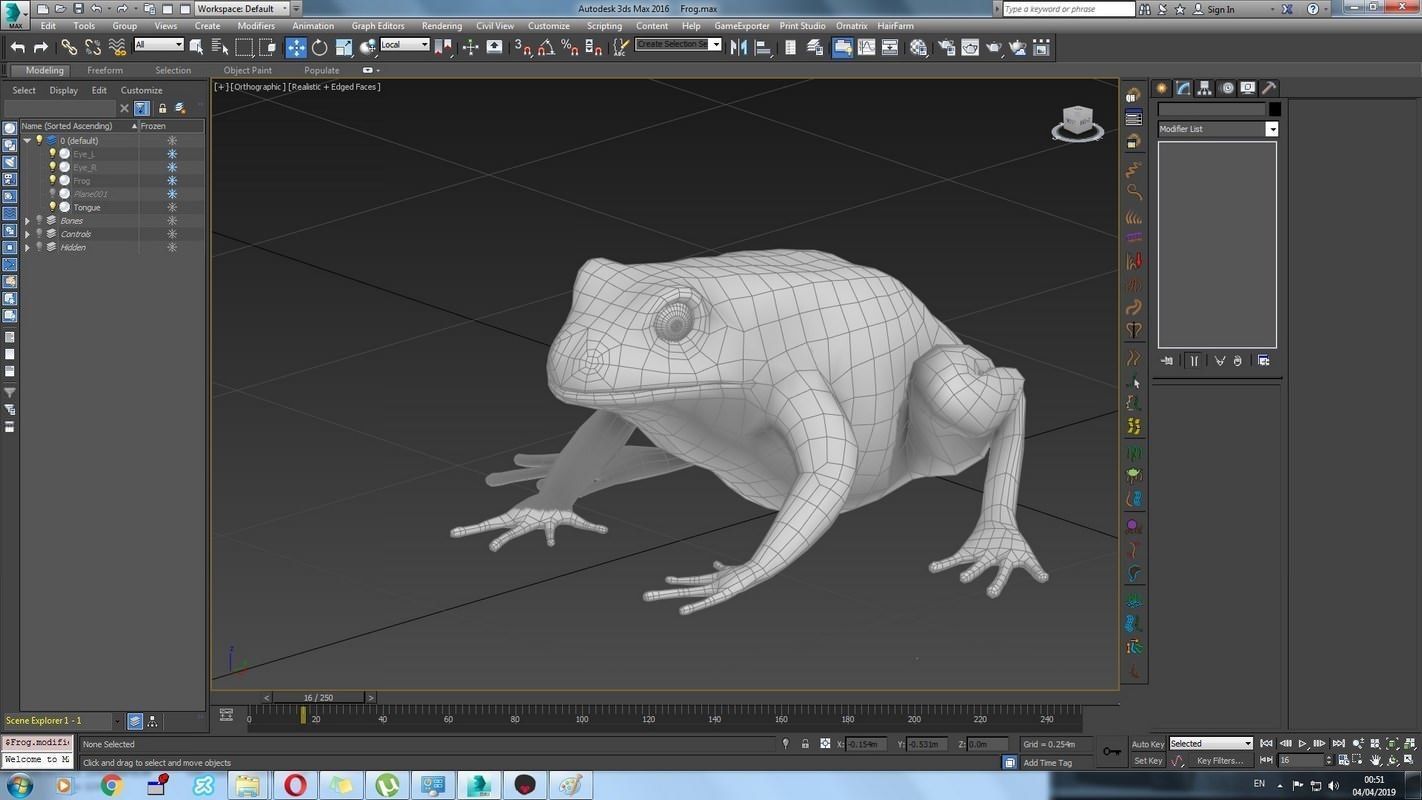Expand the Bones layer in Scene Explorer
This screenshot has height=800, width=1422.
[27, 221]
